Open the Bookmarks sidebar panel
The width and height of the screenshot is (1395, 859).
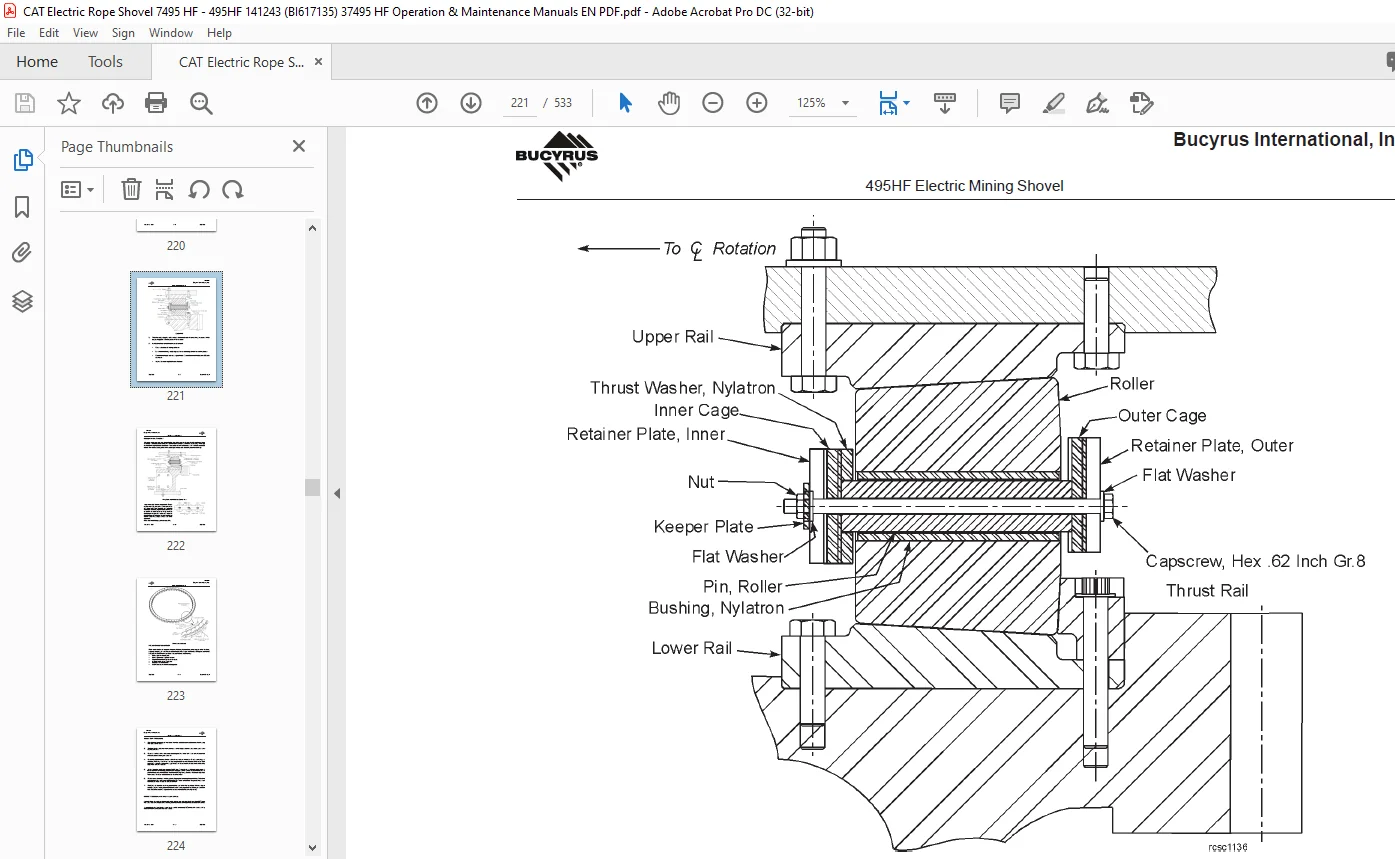click(x=22, y=207)
